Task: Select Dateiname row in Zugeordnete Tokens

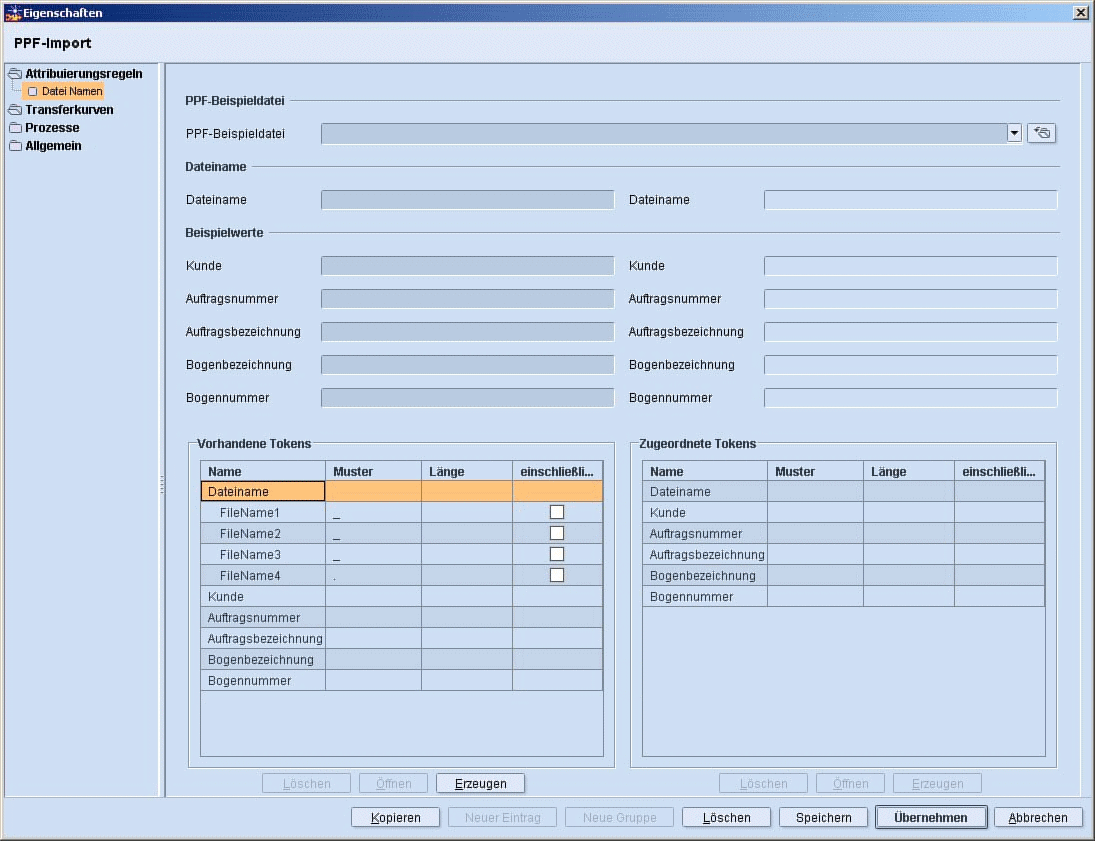Action: tap(844, 491)
